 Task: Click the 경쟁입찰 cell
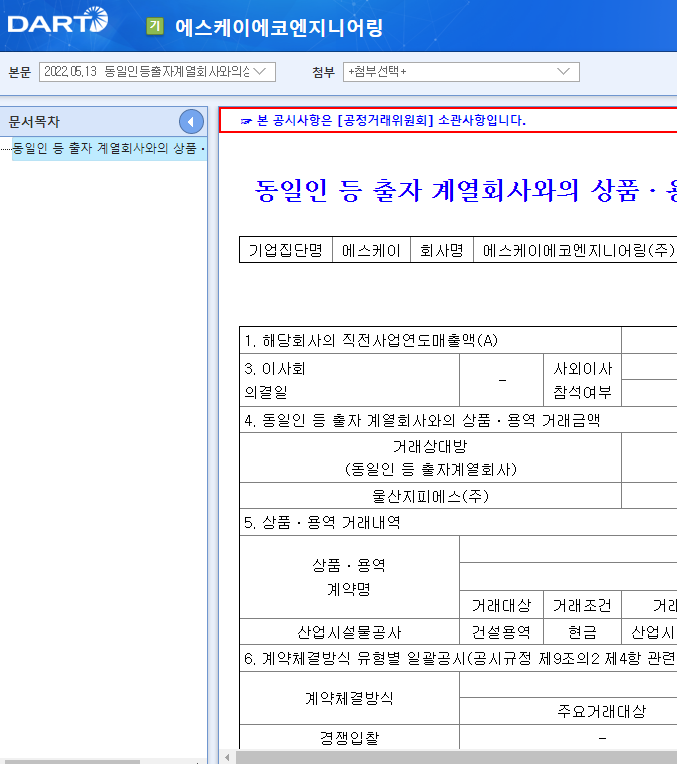coord(349,738)
